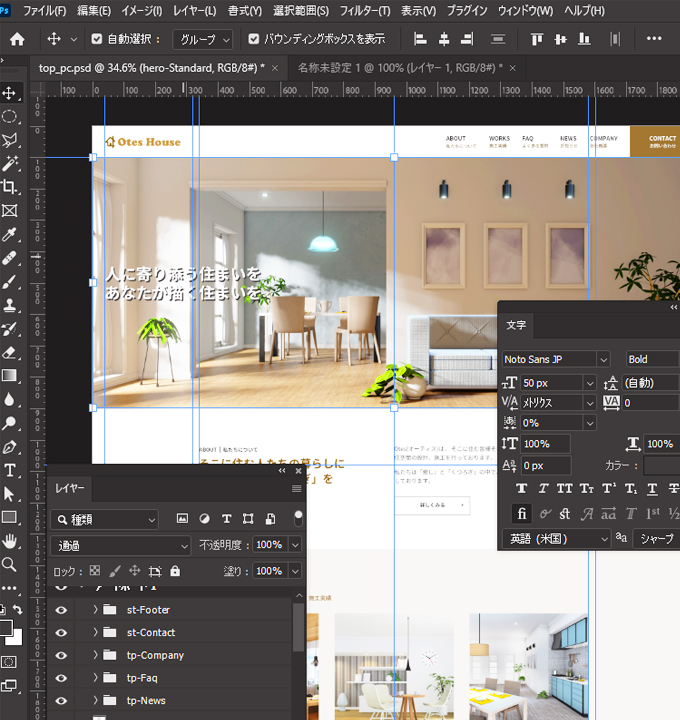Viewport: 680px width, 720px height.
Task: Align left edges in options bar
Action: click(420, 39)
